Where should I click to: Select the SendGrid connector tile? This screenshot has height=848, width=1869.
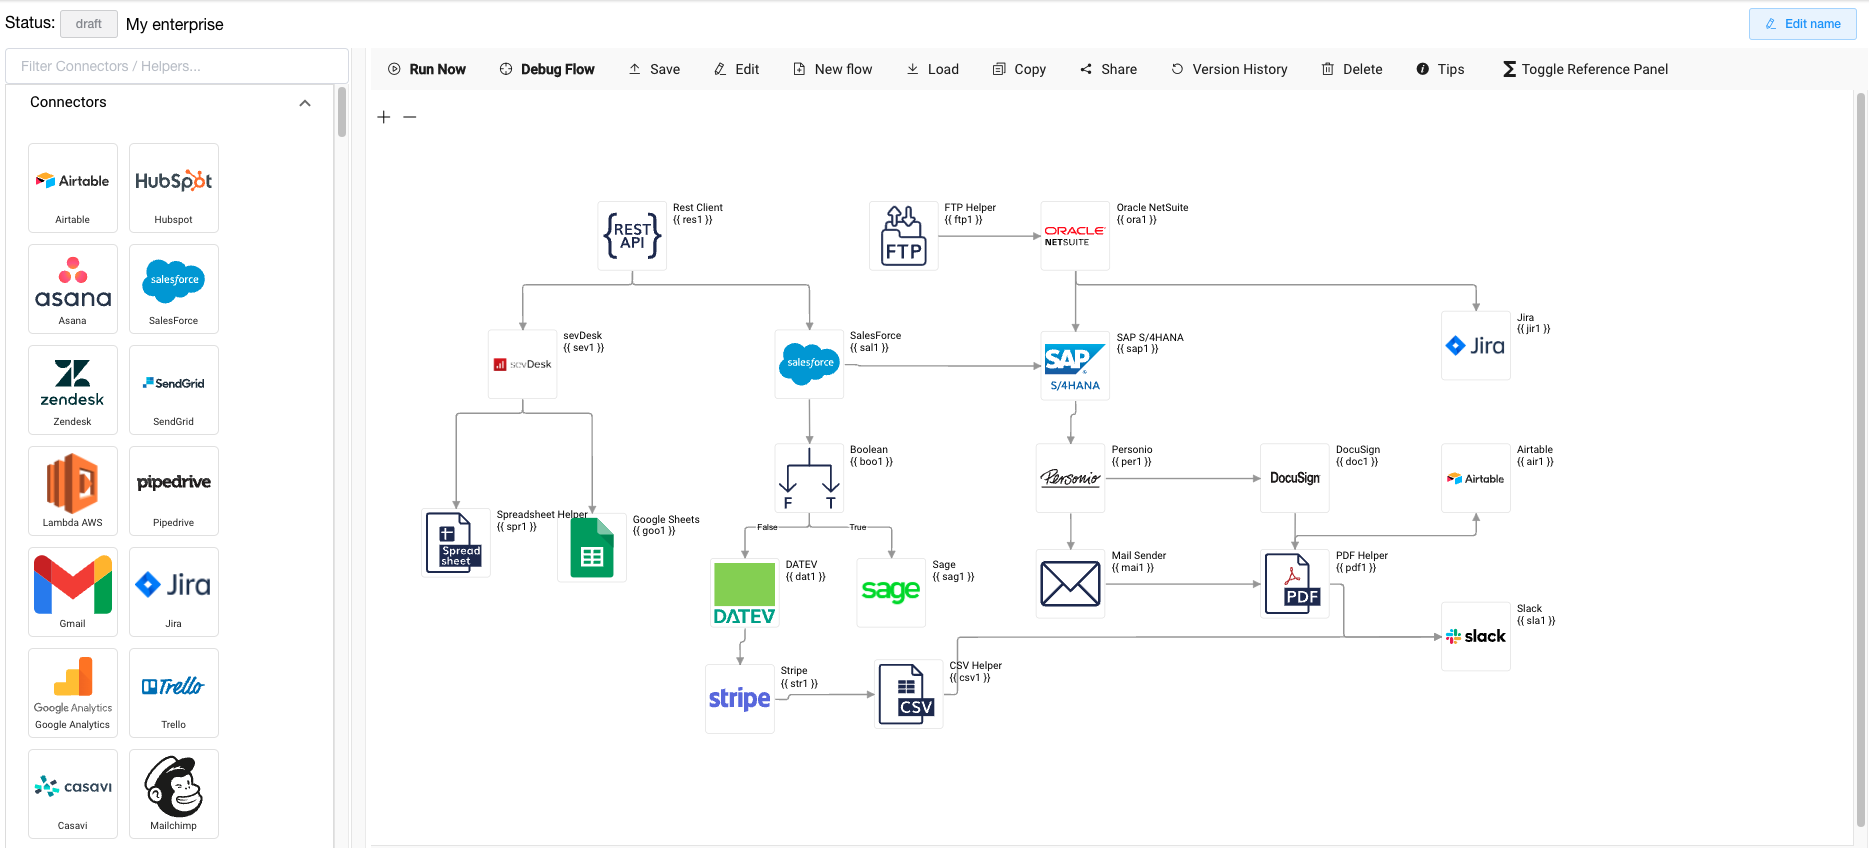(174, 390)
